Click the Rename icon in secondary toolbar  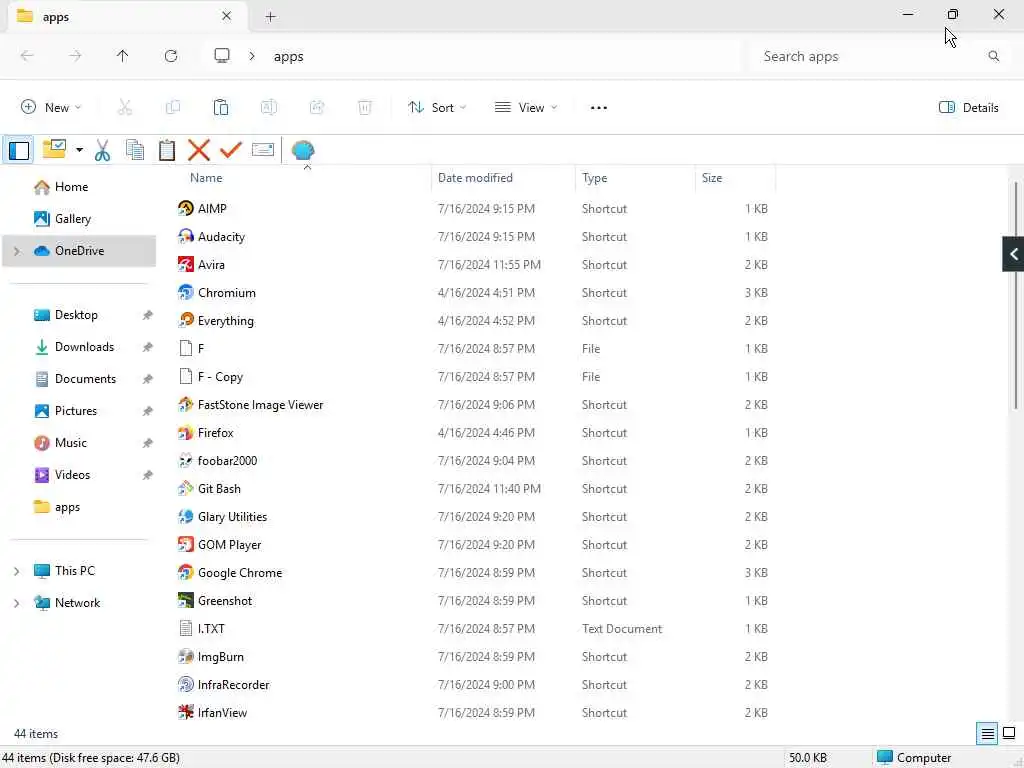[263, 150]
